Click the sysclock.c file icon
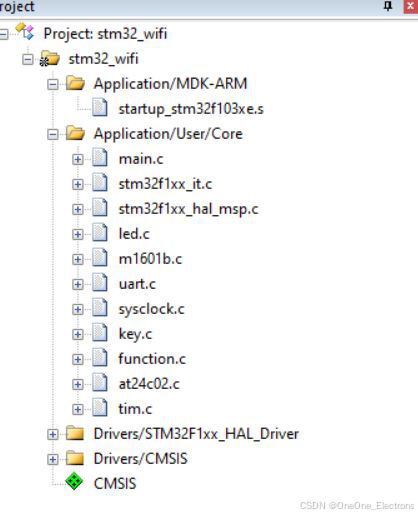The width and height of the screenshot is (418, 517). (x=100, y=308)
